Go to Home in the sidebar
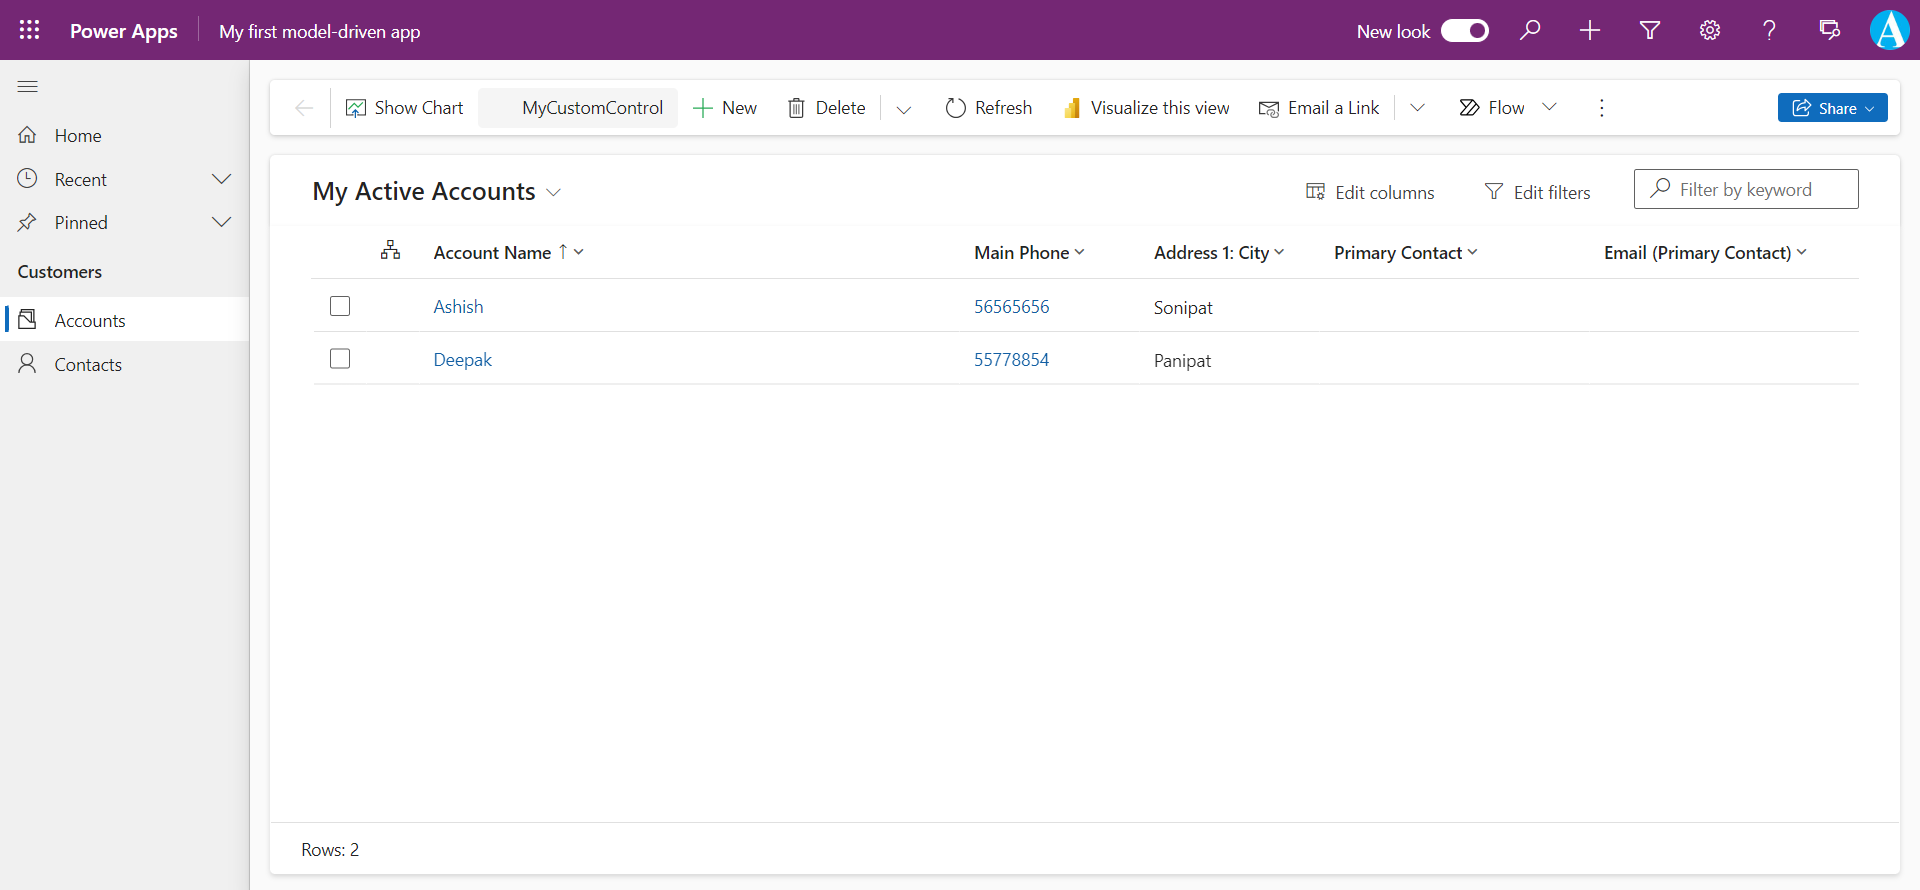 click(78, 136)
